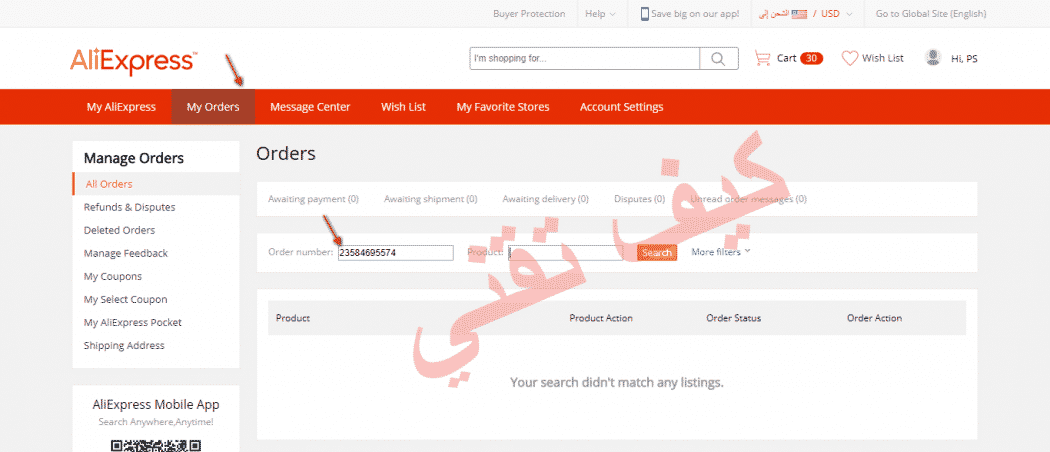Go to Global Site (English)
1050x452 pixels.
(931, 13)
